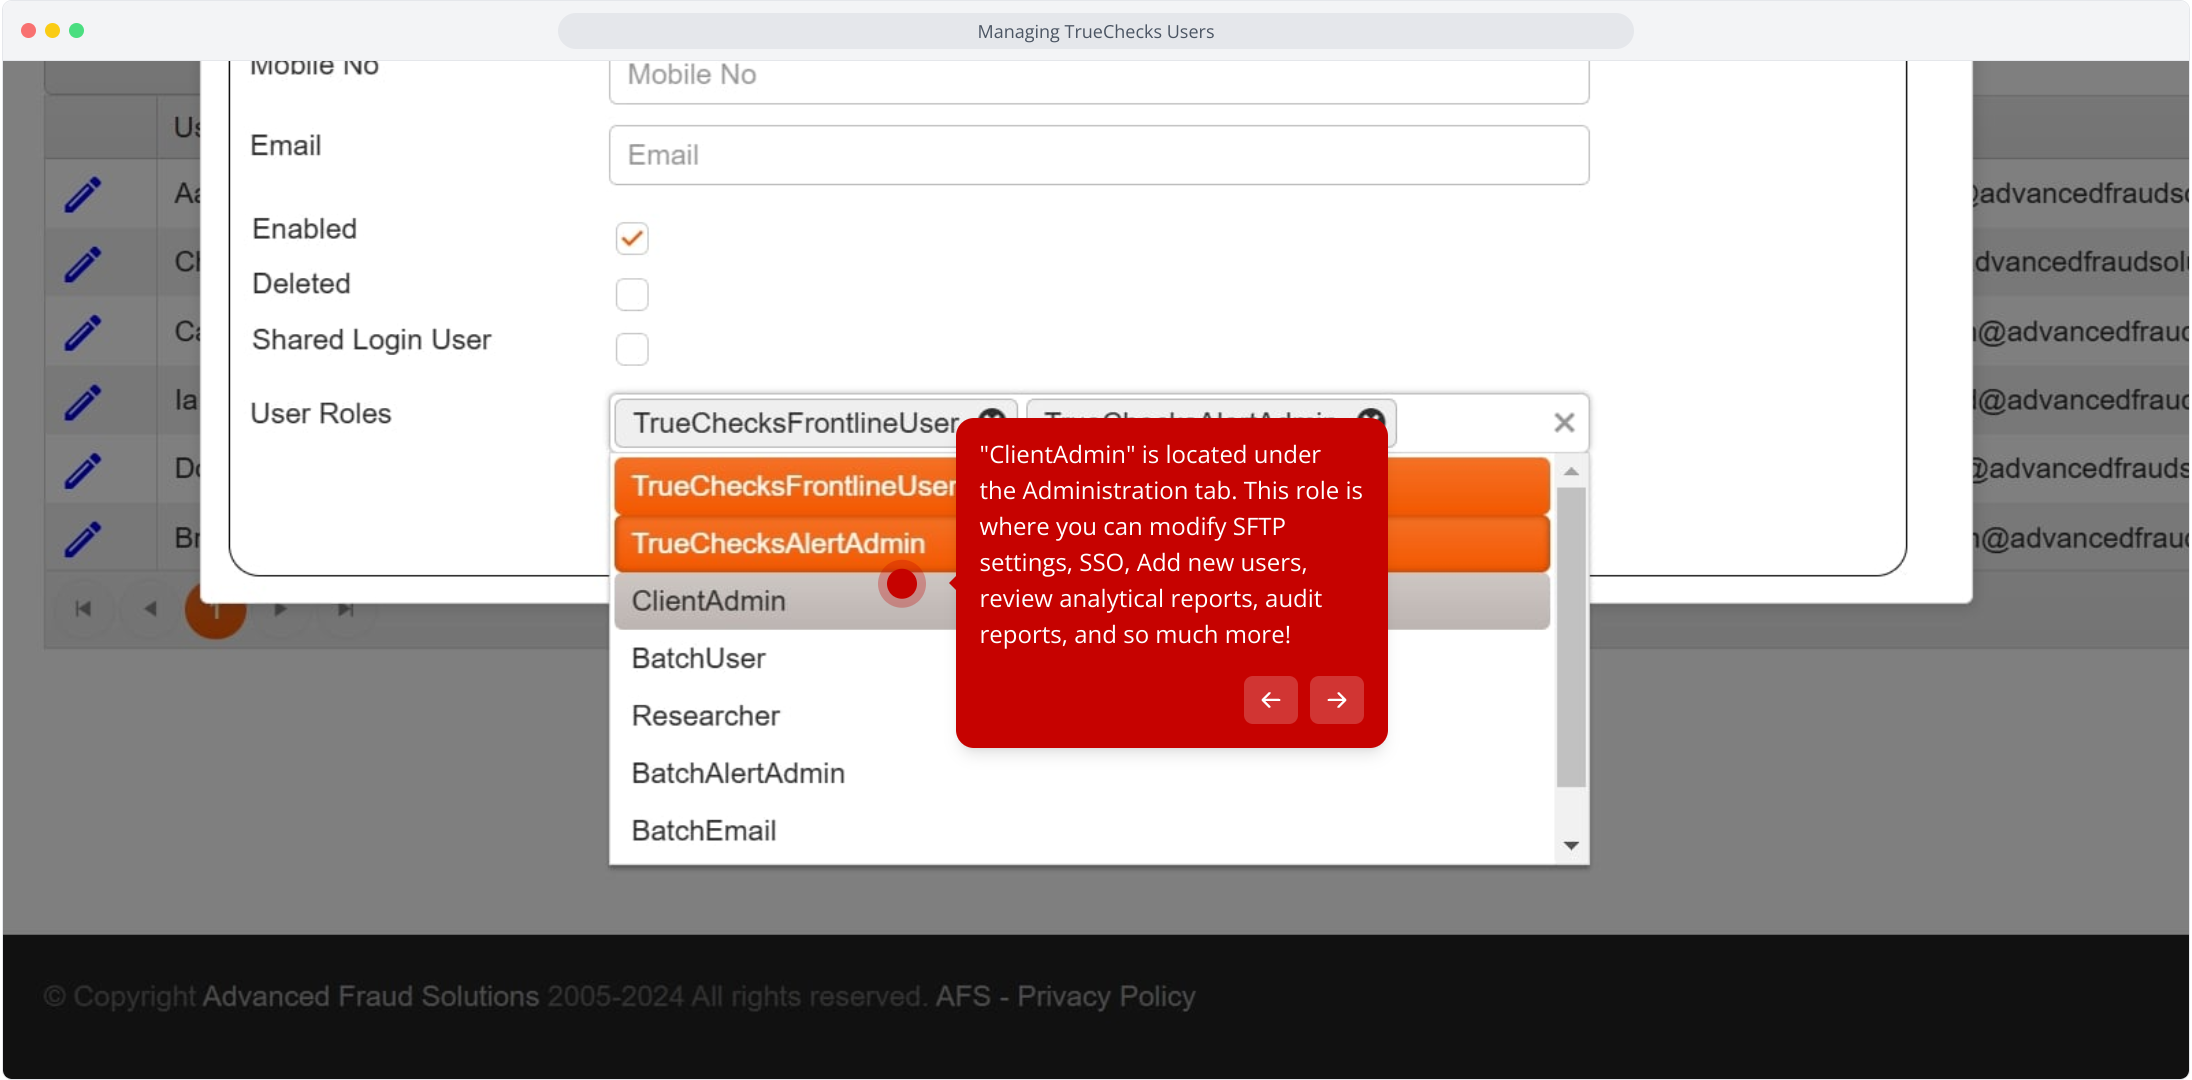Go to the previous page of users
2192x1080 pixels.
(x=150, y=609)
